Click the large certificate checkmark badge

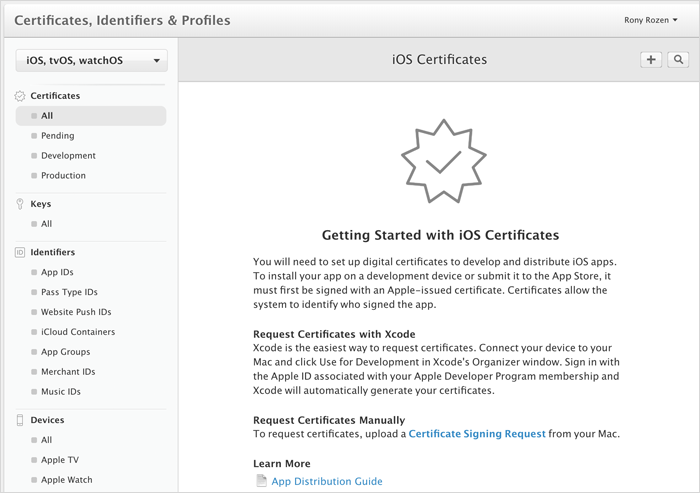[443, 161]
